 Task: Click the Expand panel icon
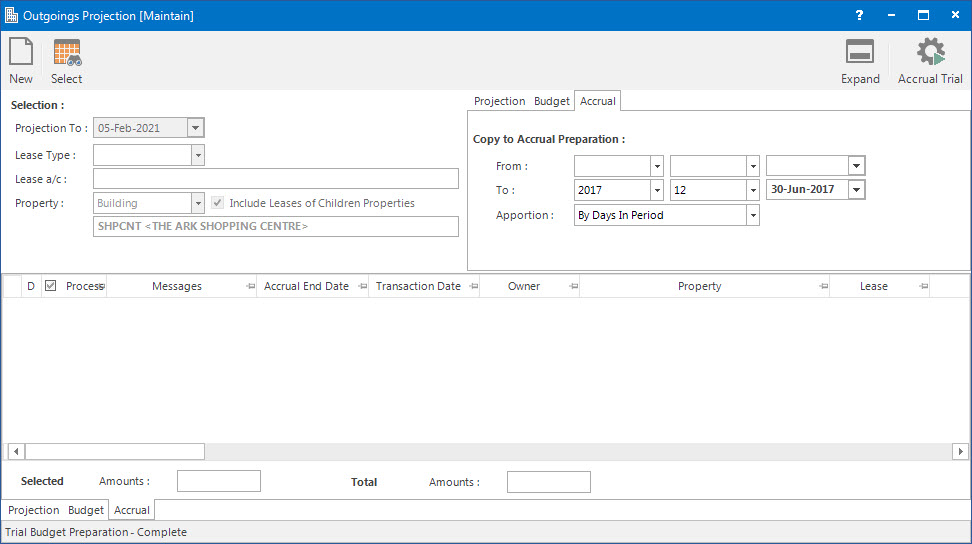[860, 52]
